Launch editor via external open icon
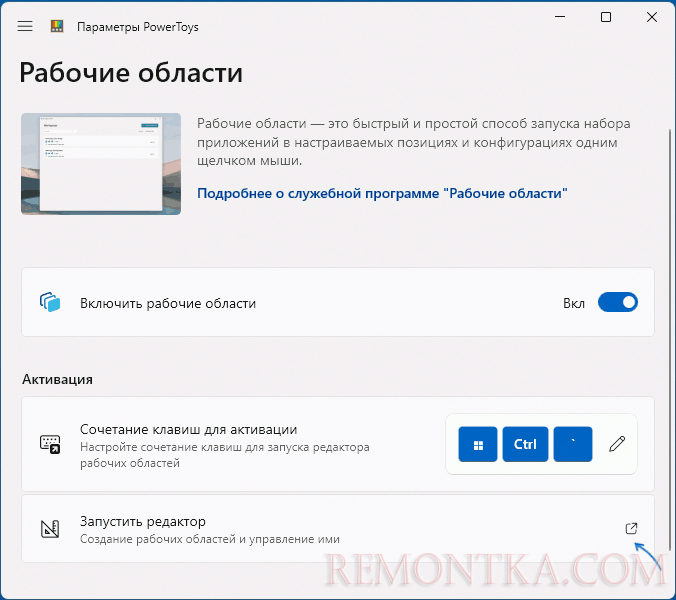The height and width of the screenshot is (600, 676). [x=631, y=528]
